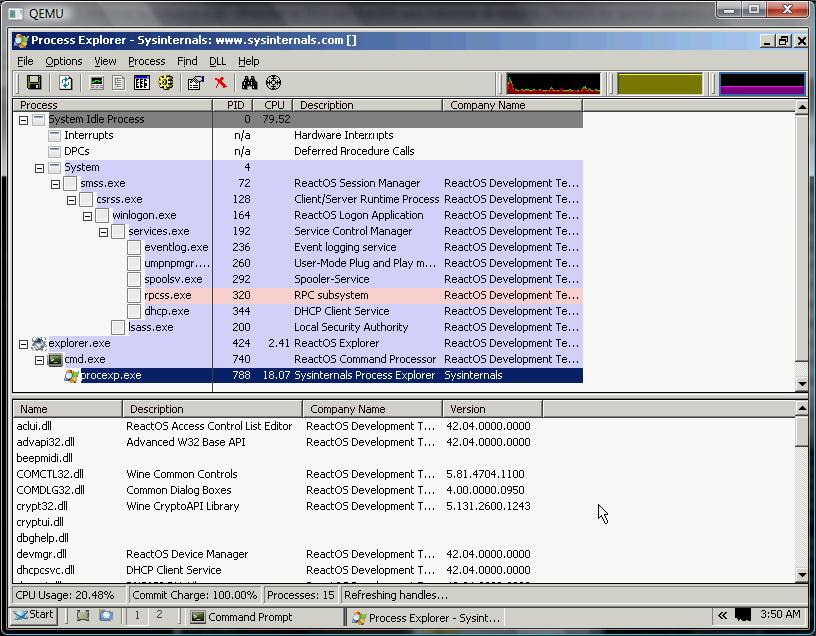Sort by CPU column header
The height and width of the screenshot is (636, 816).
click(273, 105)
